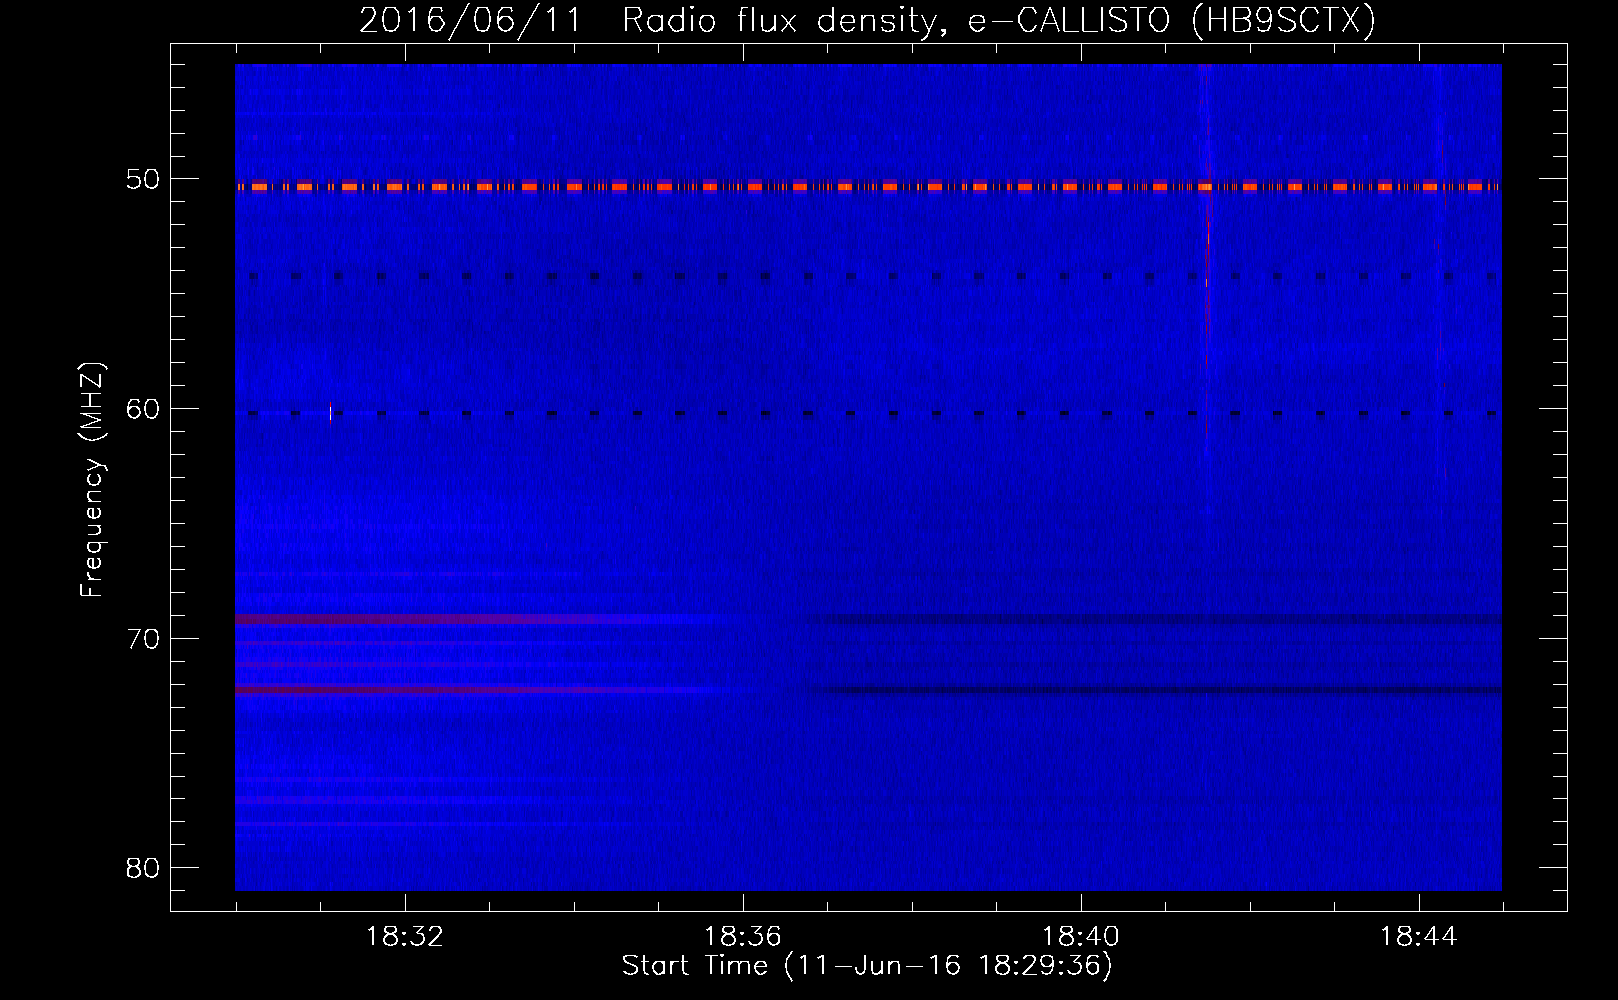Click the 18:36 time tick label
Image resolution: width=1618 pixels, height=1000 pixels.
click(743, 937)
